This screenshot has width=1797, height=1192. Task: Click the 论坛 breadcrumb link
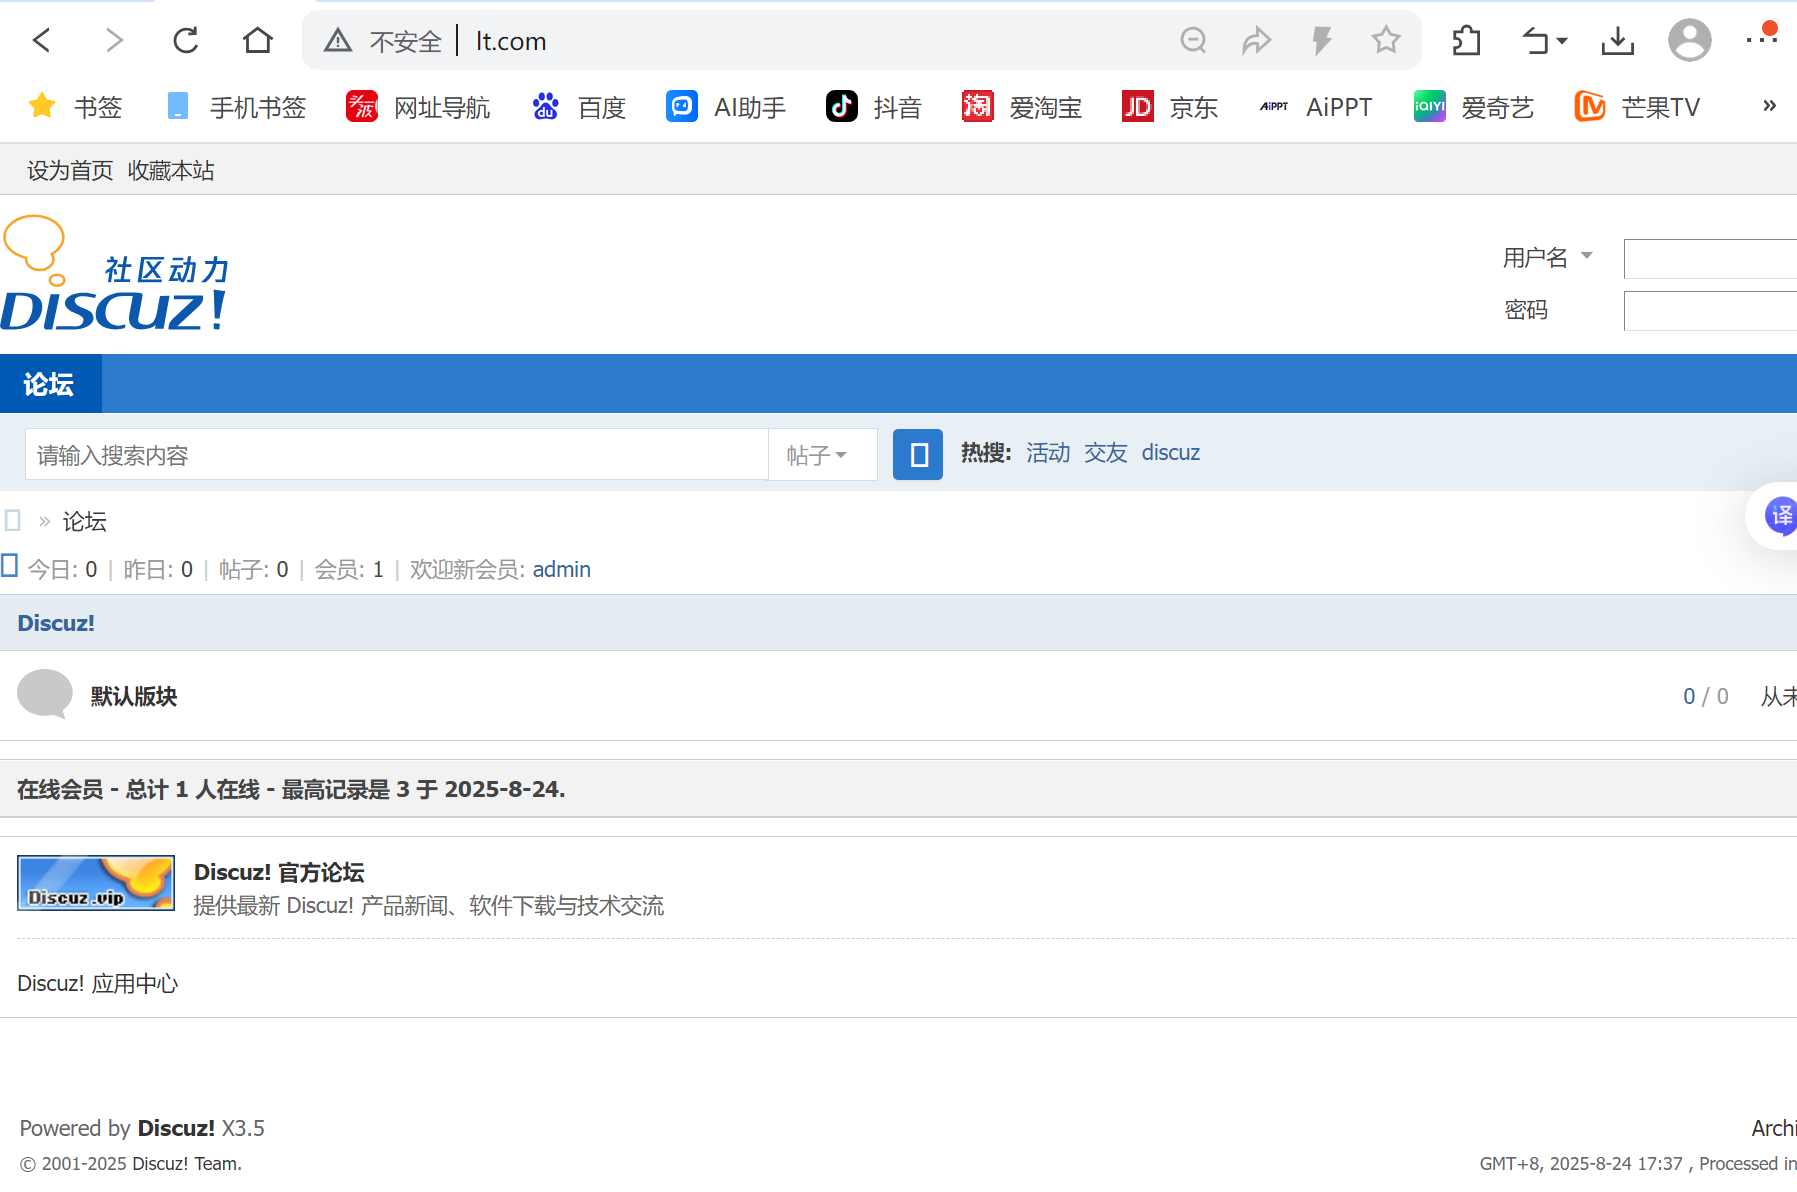coord(85,521)
